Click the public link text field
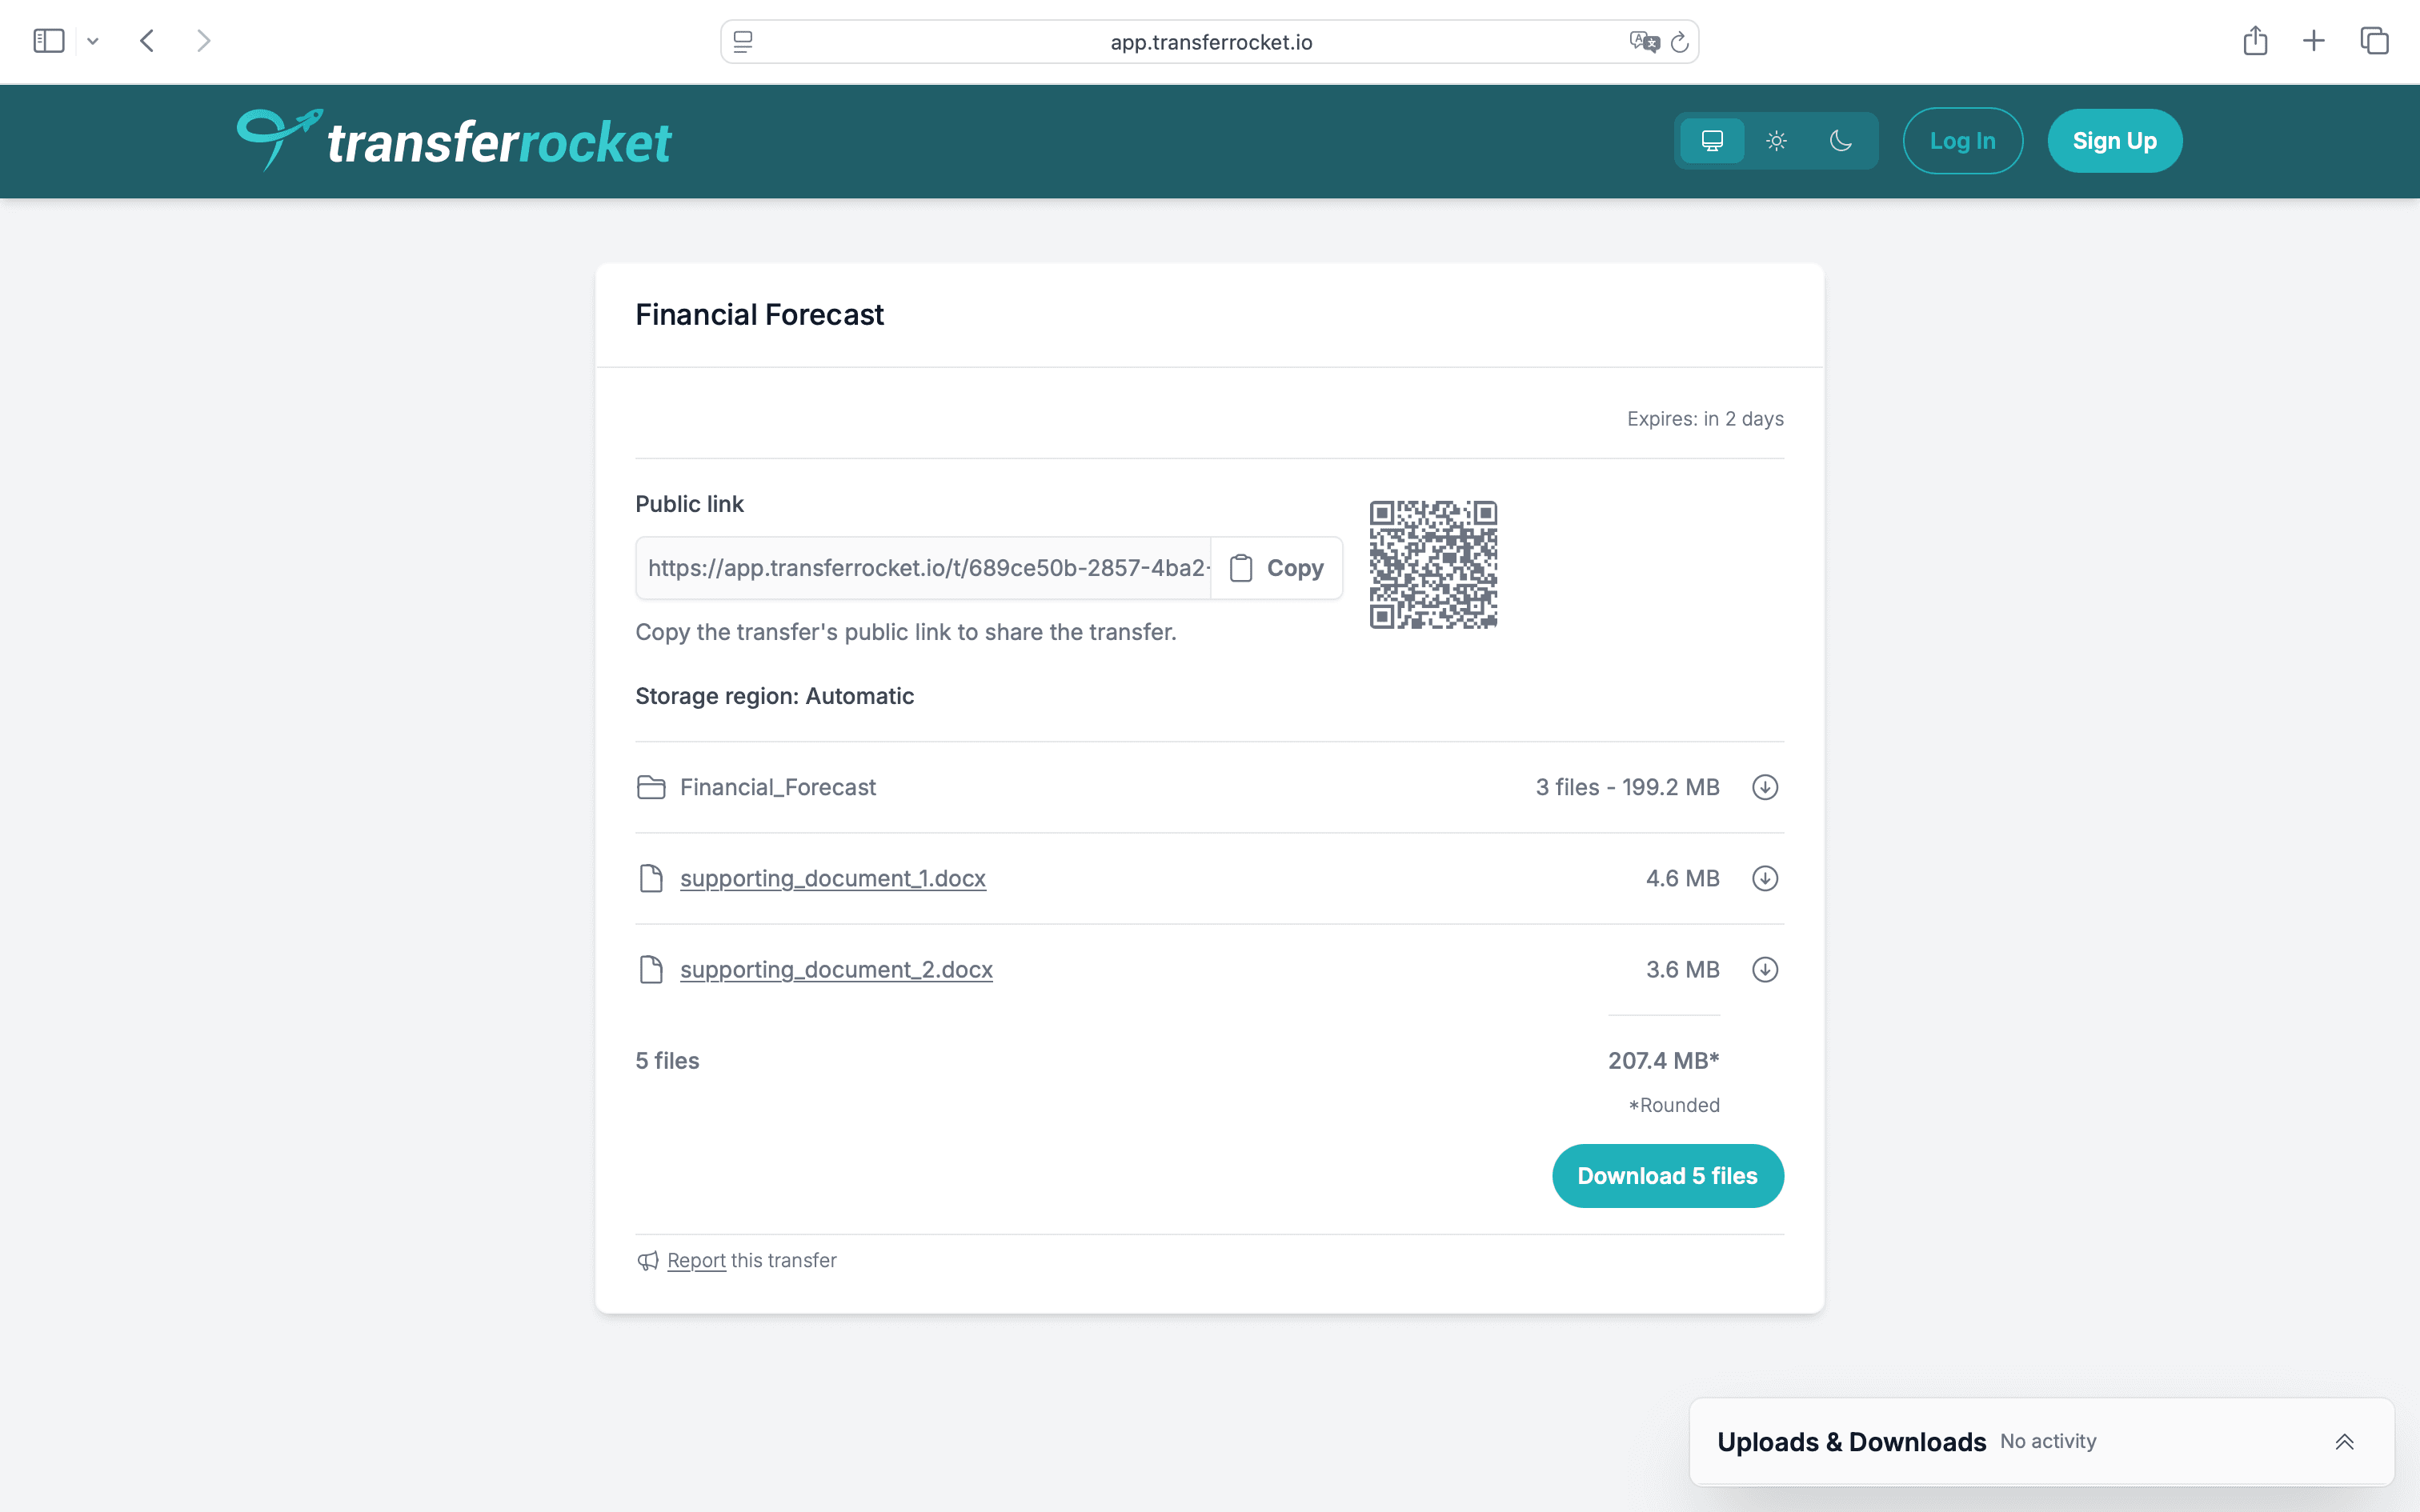 click(x=920, y=567)
